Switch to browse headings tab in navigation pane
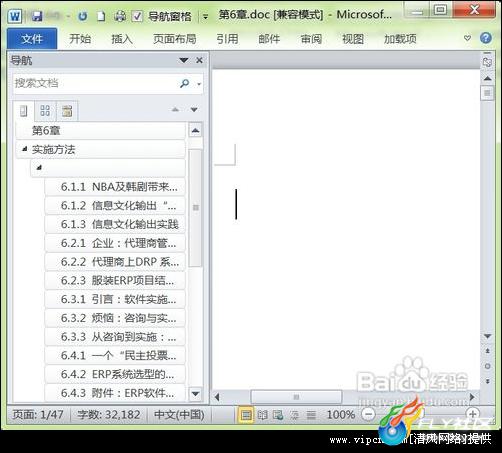The image size is (502, 453). click(x=24, y=111)
